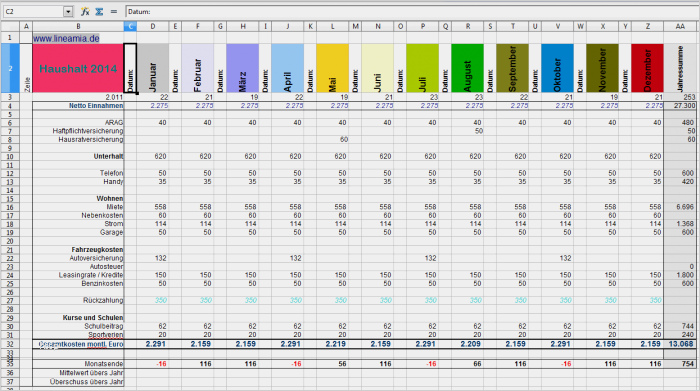Click the Name Box showing C2
The height and width of the screenshot is (391, 700).
(x=33, y=12)
